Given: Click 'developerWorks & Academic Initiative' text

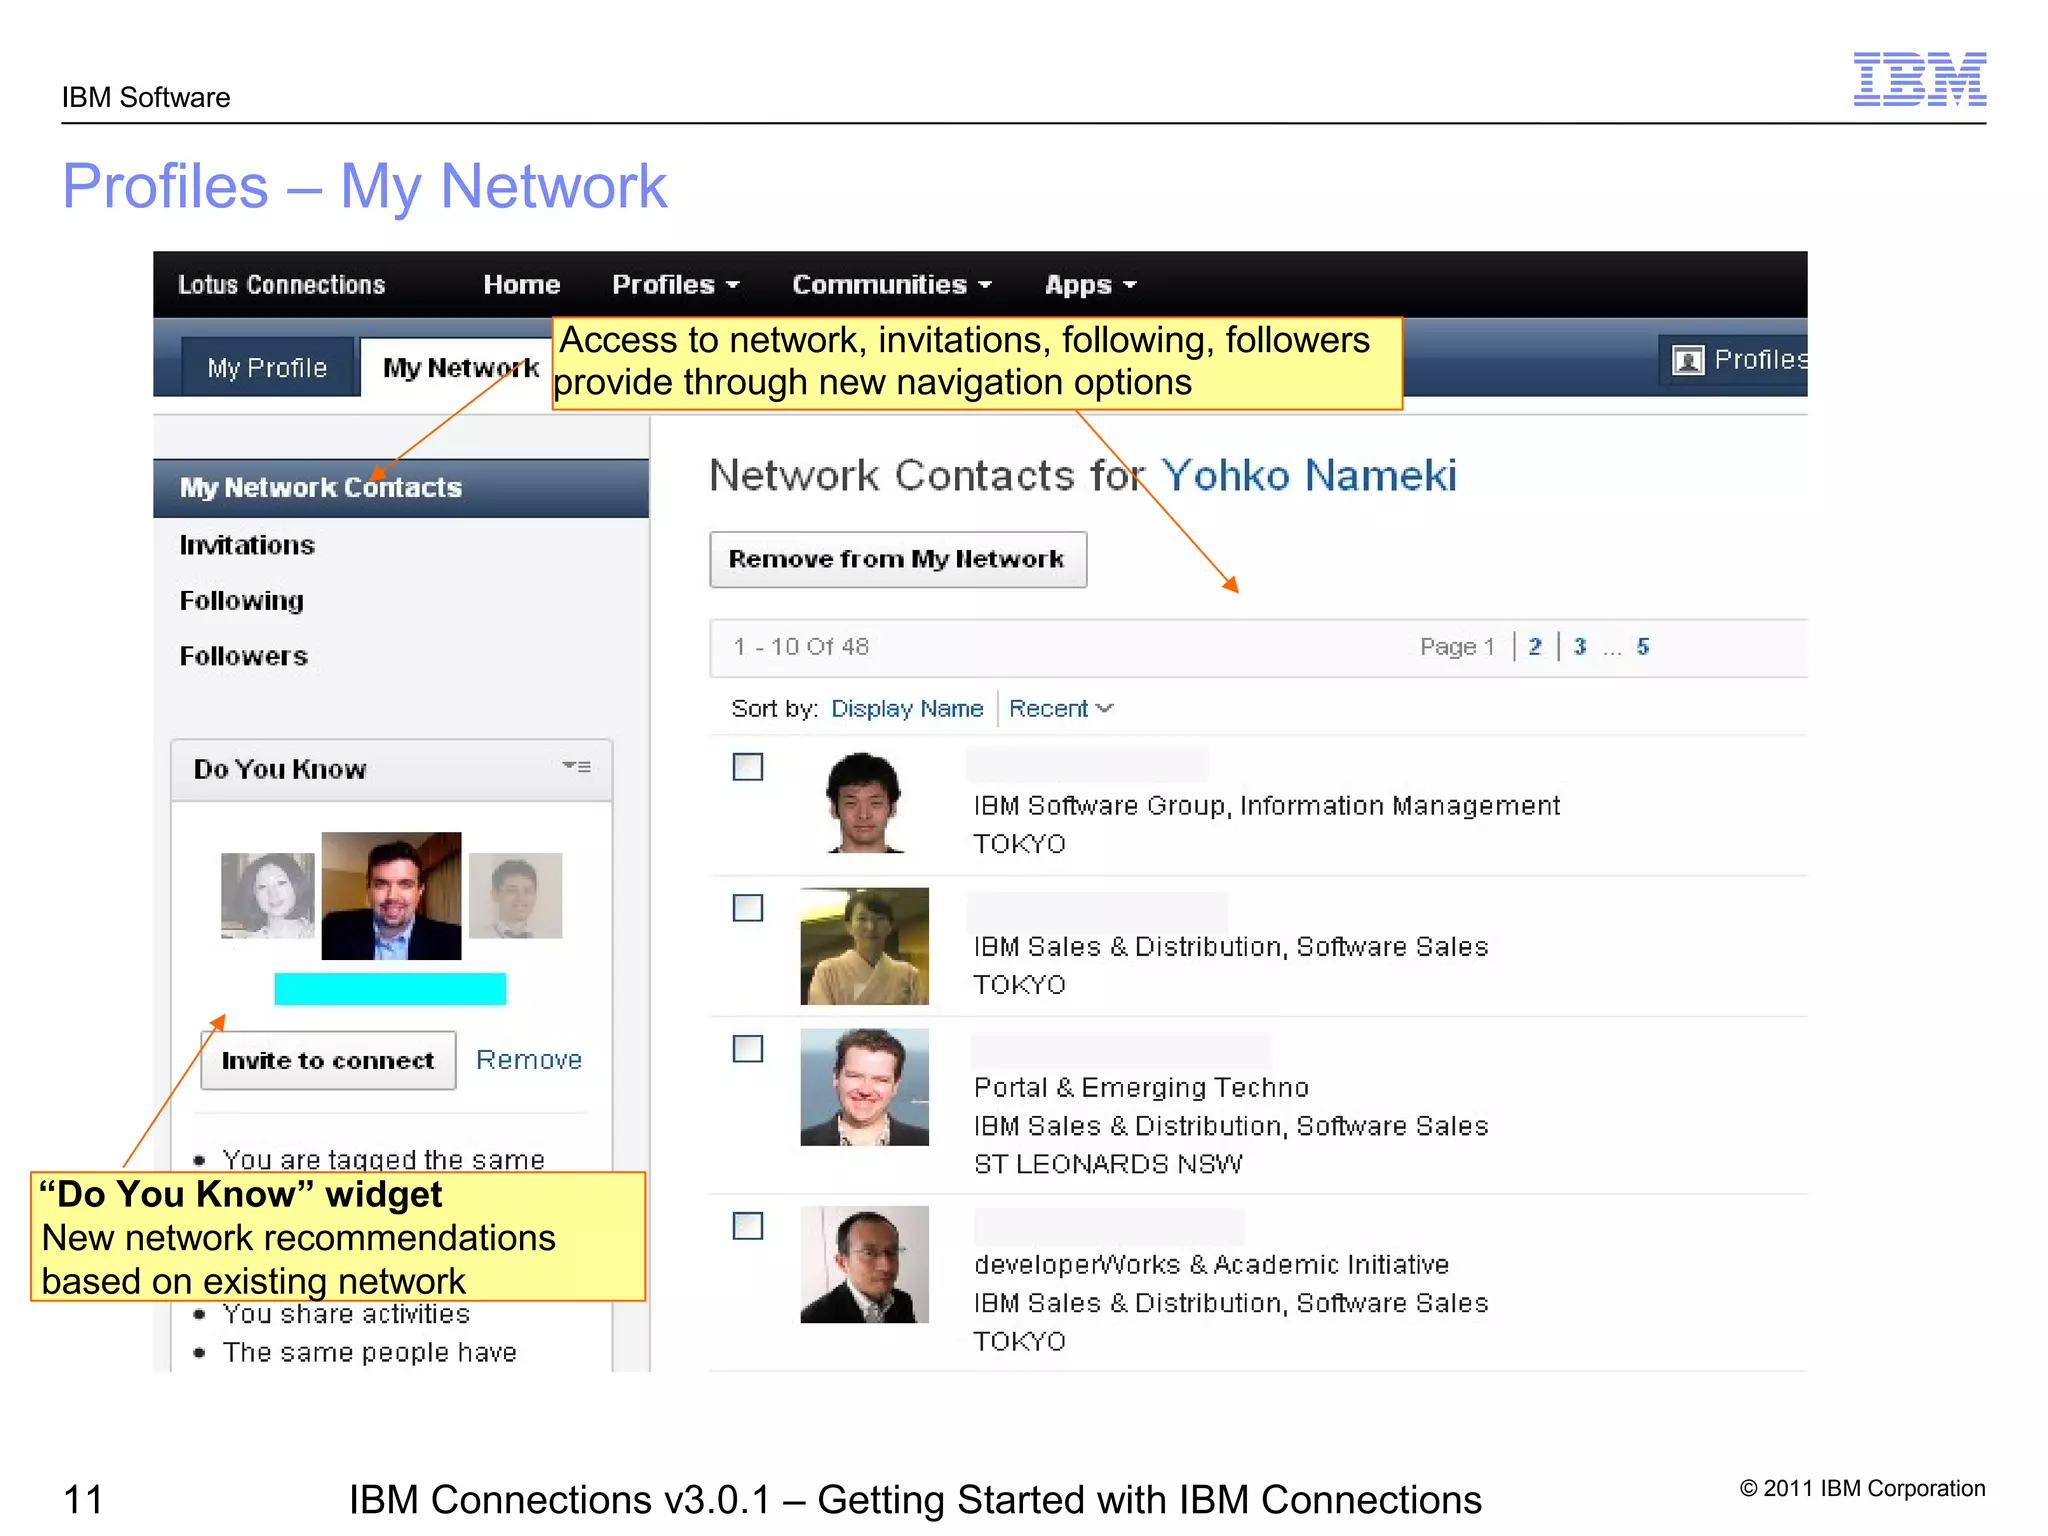Looking at the screenshot, I should (1211, 1265).
